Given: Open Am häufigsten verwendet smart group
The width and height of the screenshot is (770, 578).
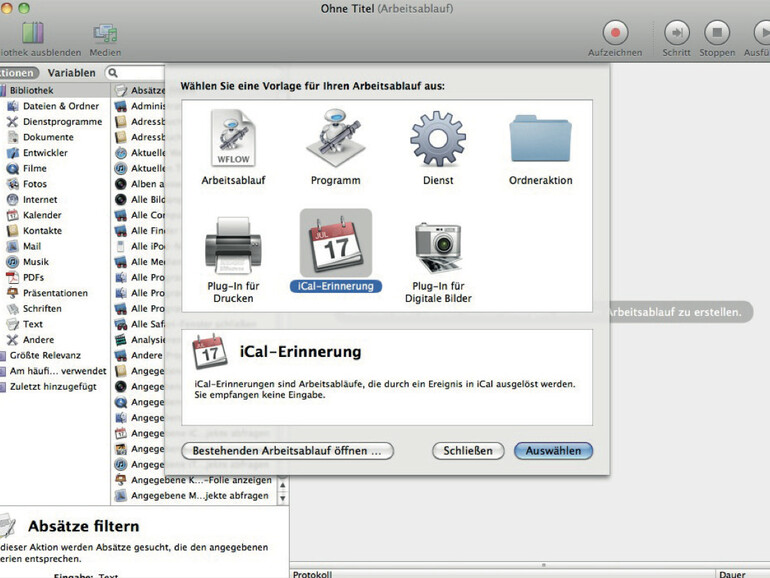Looking at the screenshot, I should [53, 371].
